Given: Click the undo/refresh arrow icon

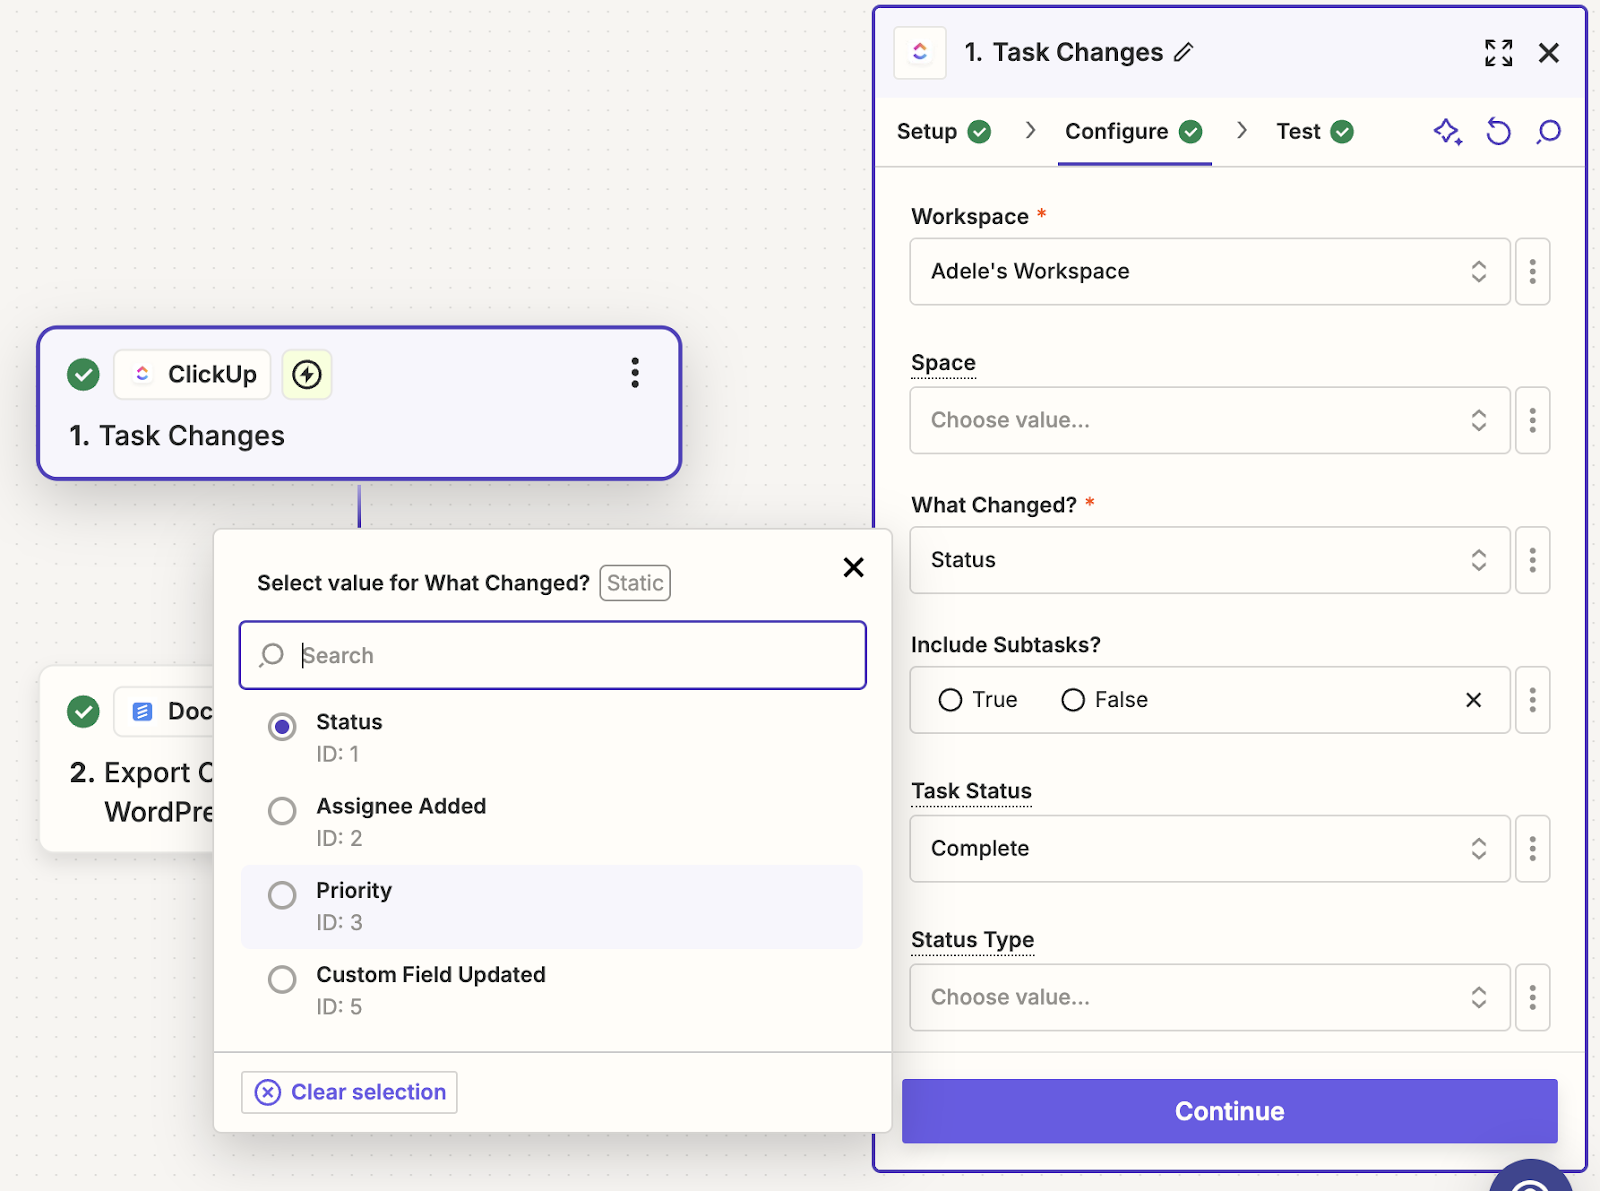Looking at the screenshot, I should [x=1498, y=132].
